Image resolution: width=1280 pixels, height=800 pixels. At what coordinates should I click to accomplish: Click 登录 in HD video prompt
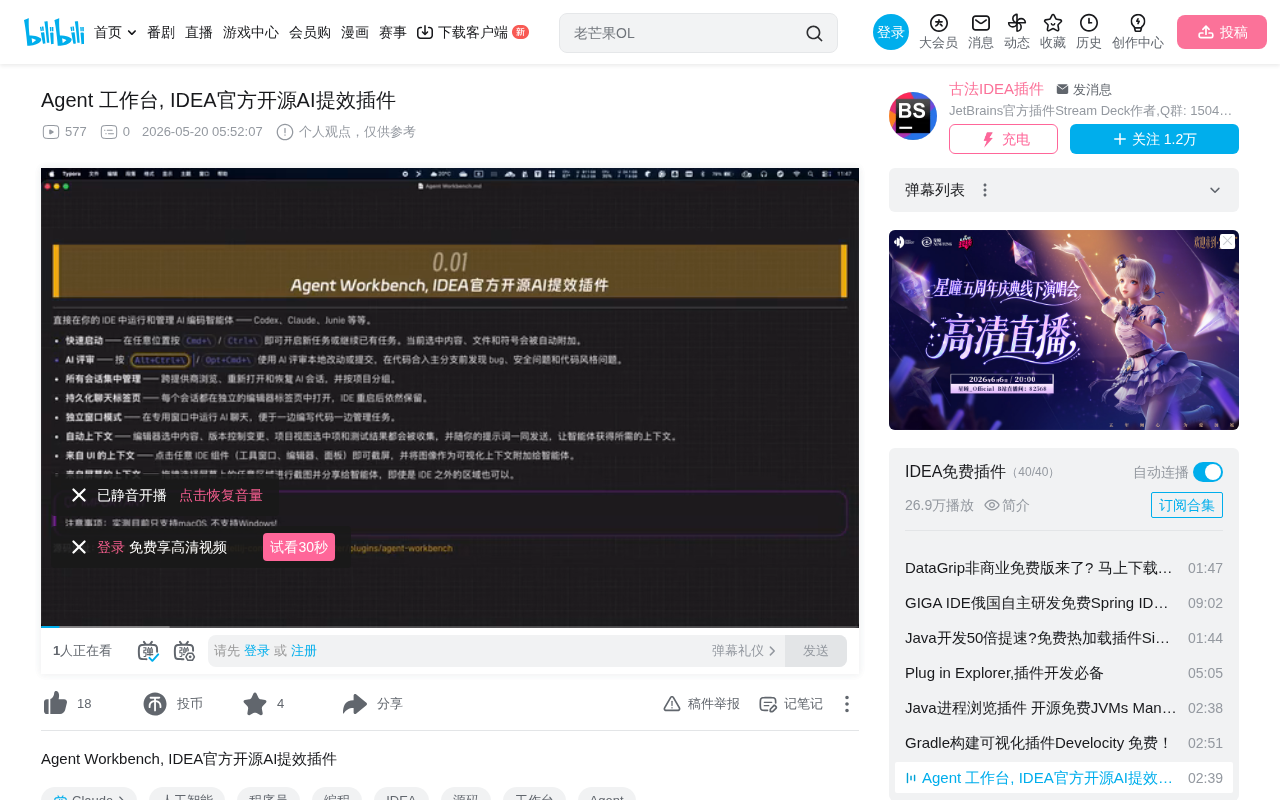pos(111,547)
